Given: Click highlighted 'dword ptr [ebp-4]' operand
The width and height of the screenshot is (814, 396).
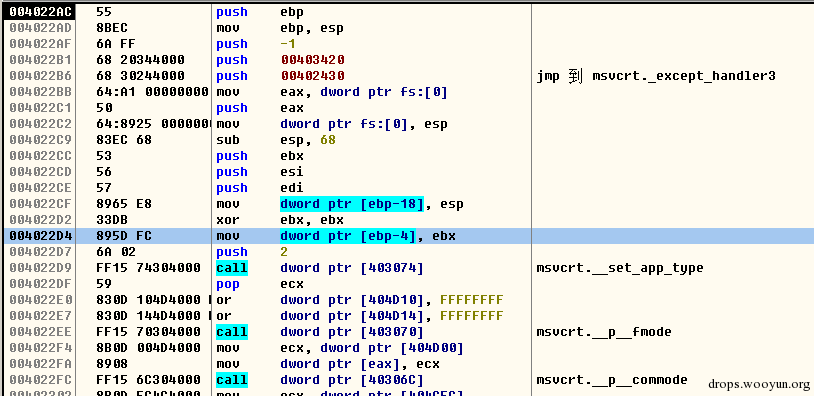Looking at the screenshot, I should (x=348, y=236).
